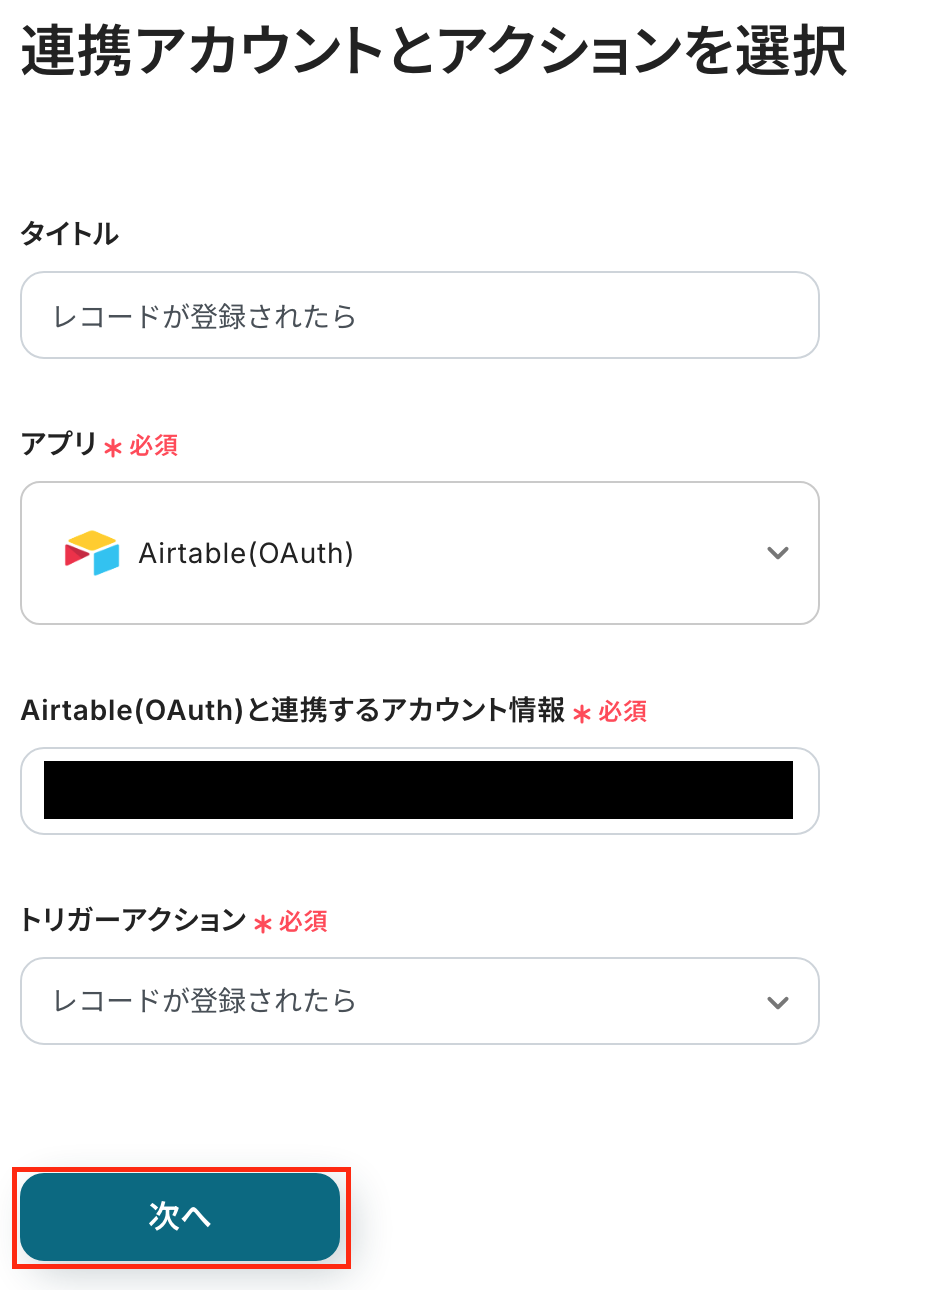Expand the アプリ dropdown chevron
This screenshot has width=938, height=1290.
tap(777, 553)
